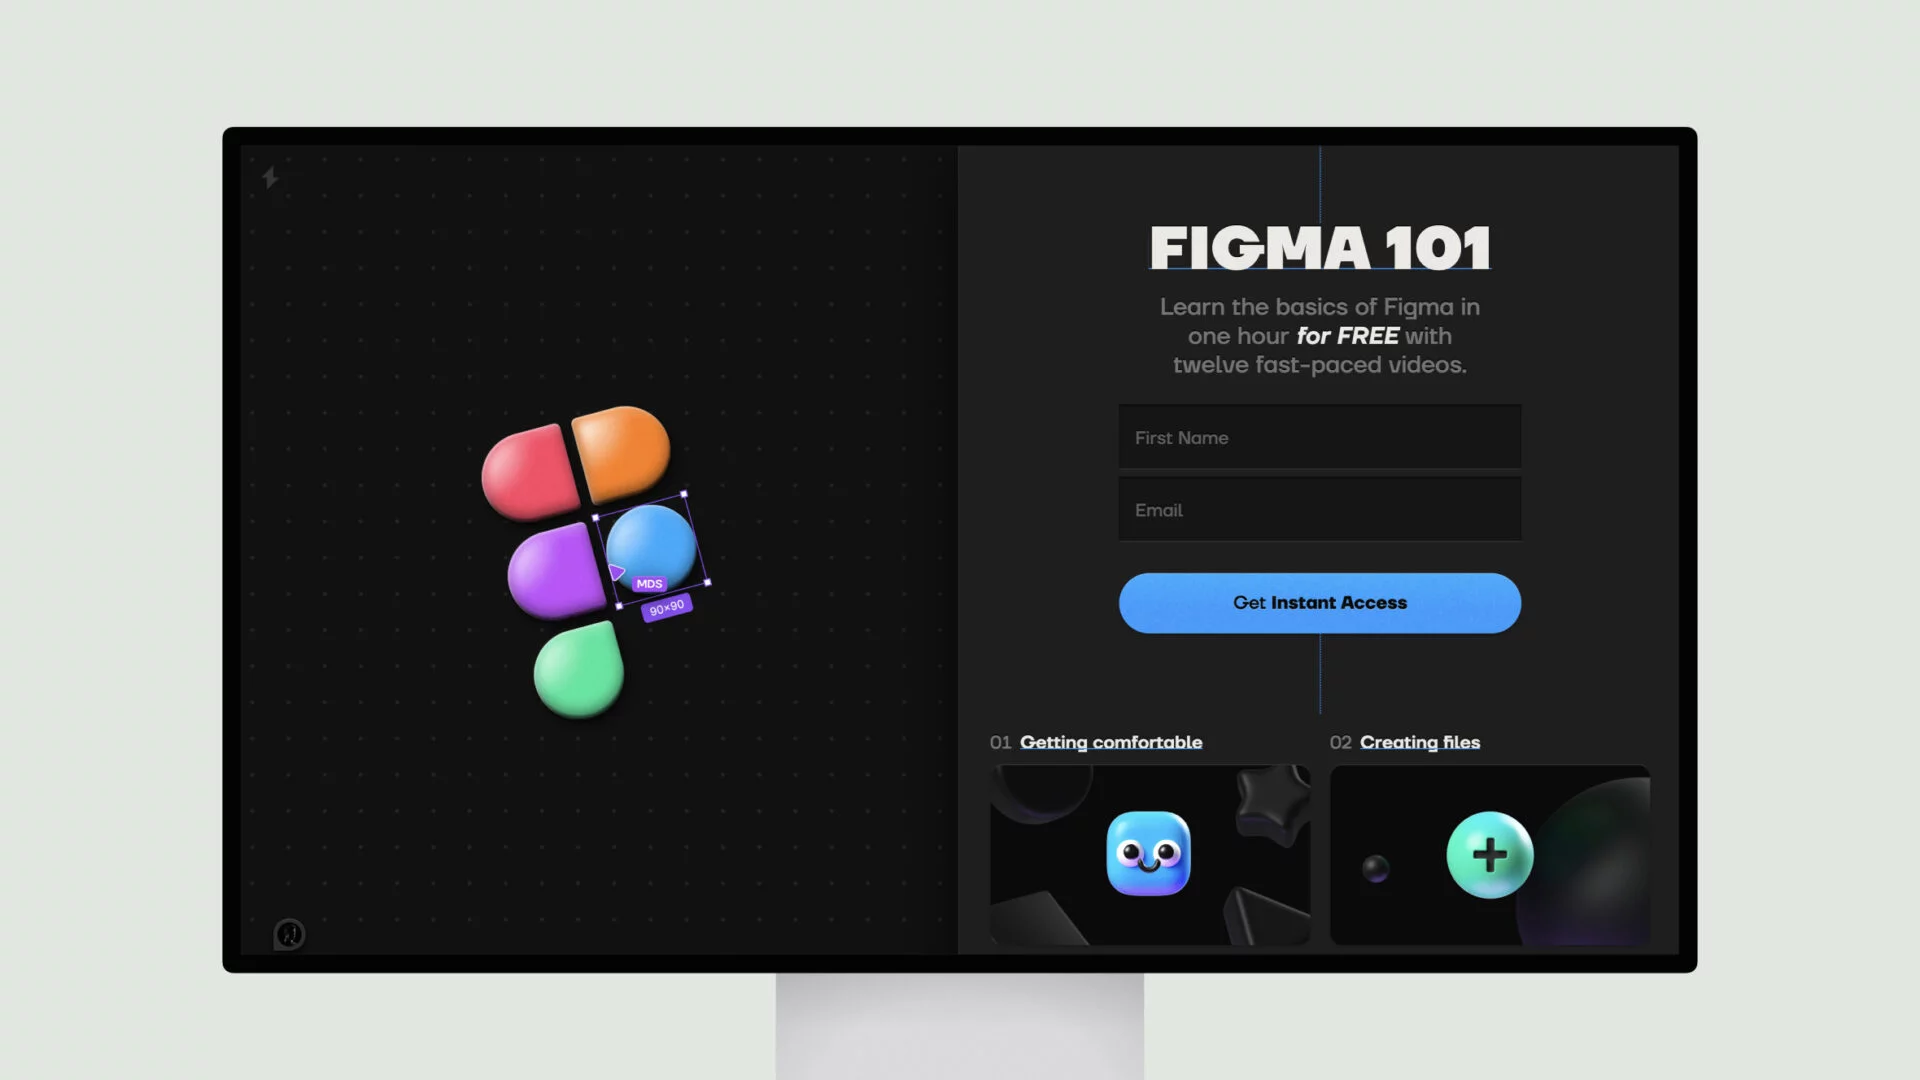Viewport: 1920px width, 1080px height.
Task: Click the lightning bolt icon top-left
Action: pos(270,178)
